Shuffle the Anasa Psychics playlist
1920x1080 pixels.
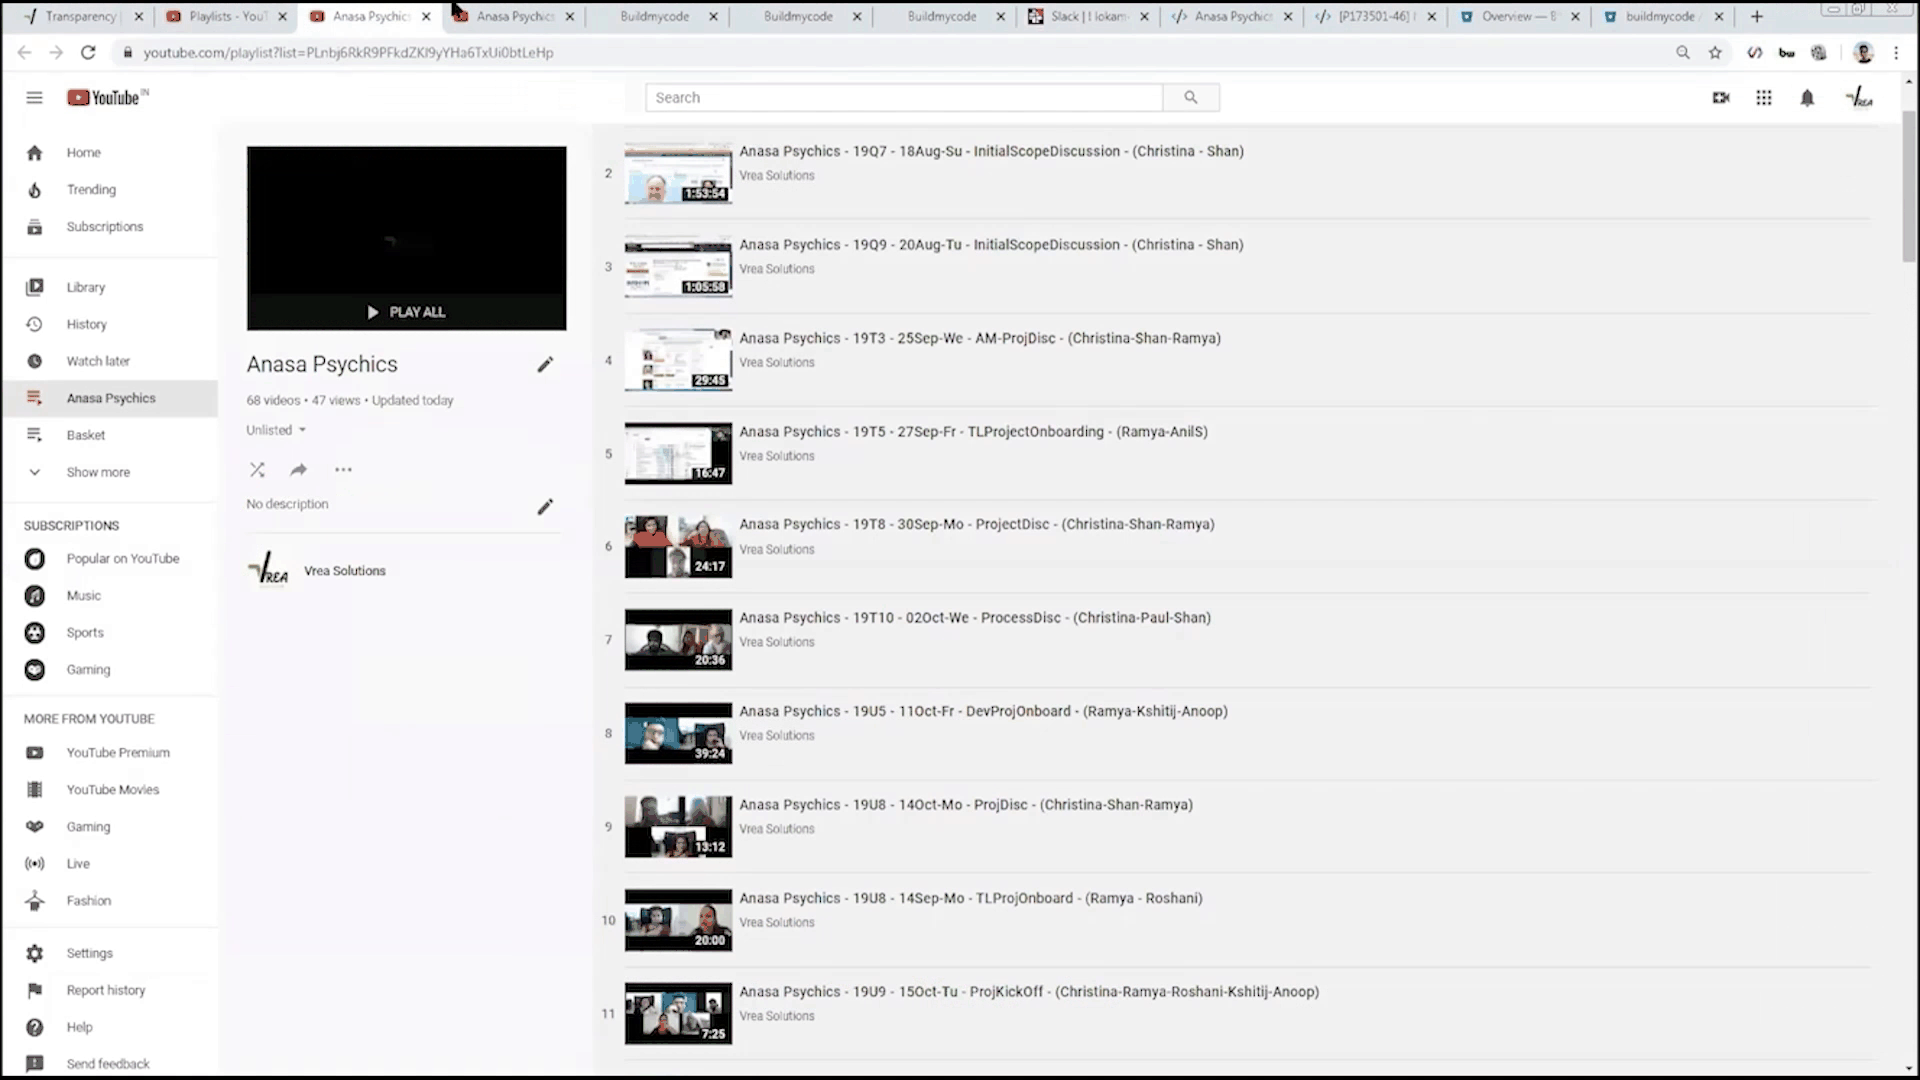click(257, 469)
